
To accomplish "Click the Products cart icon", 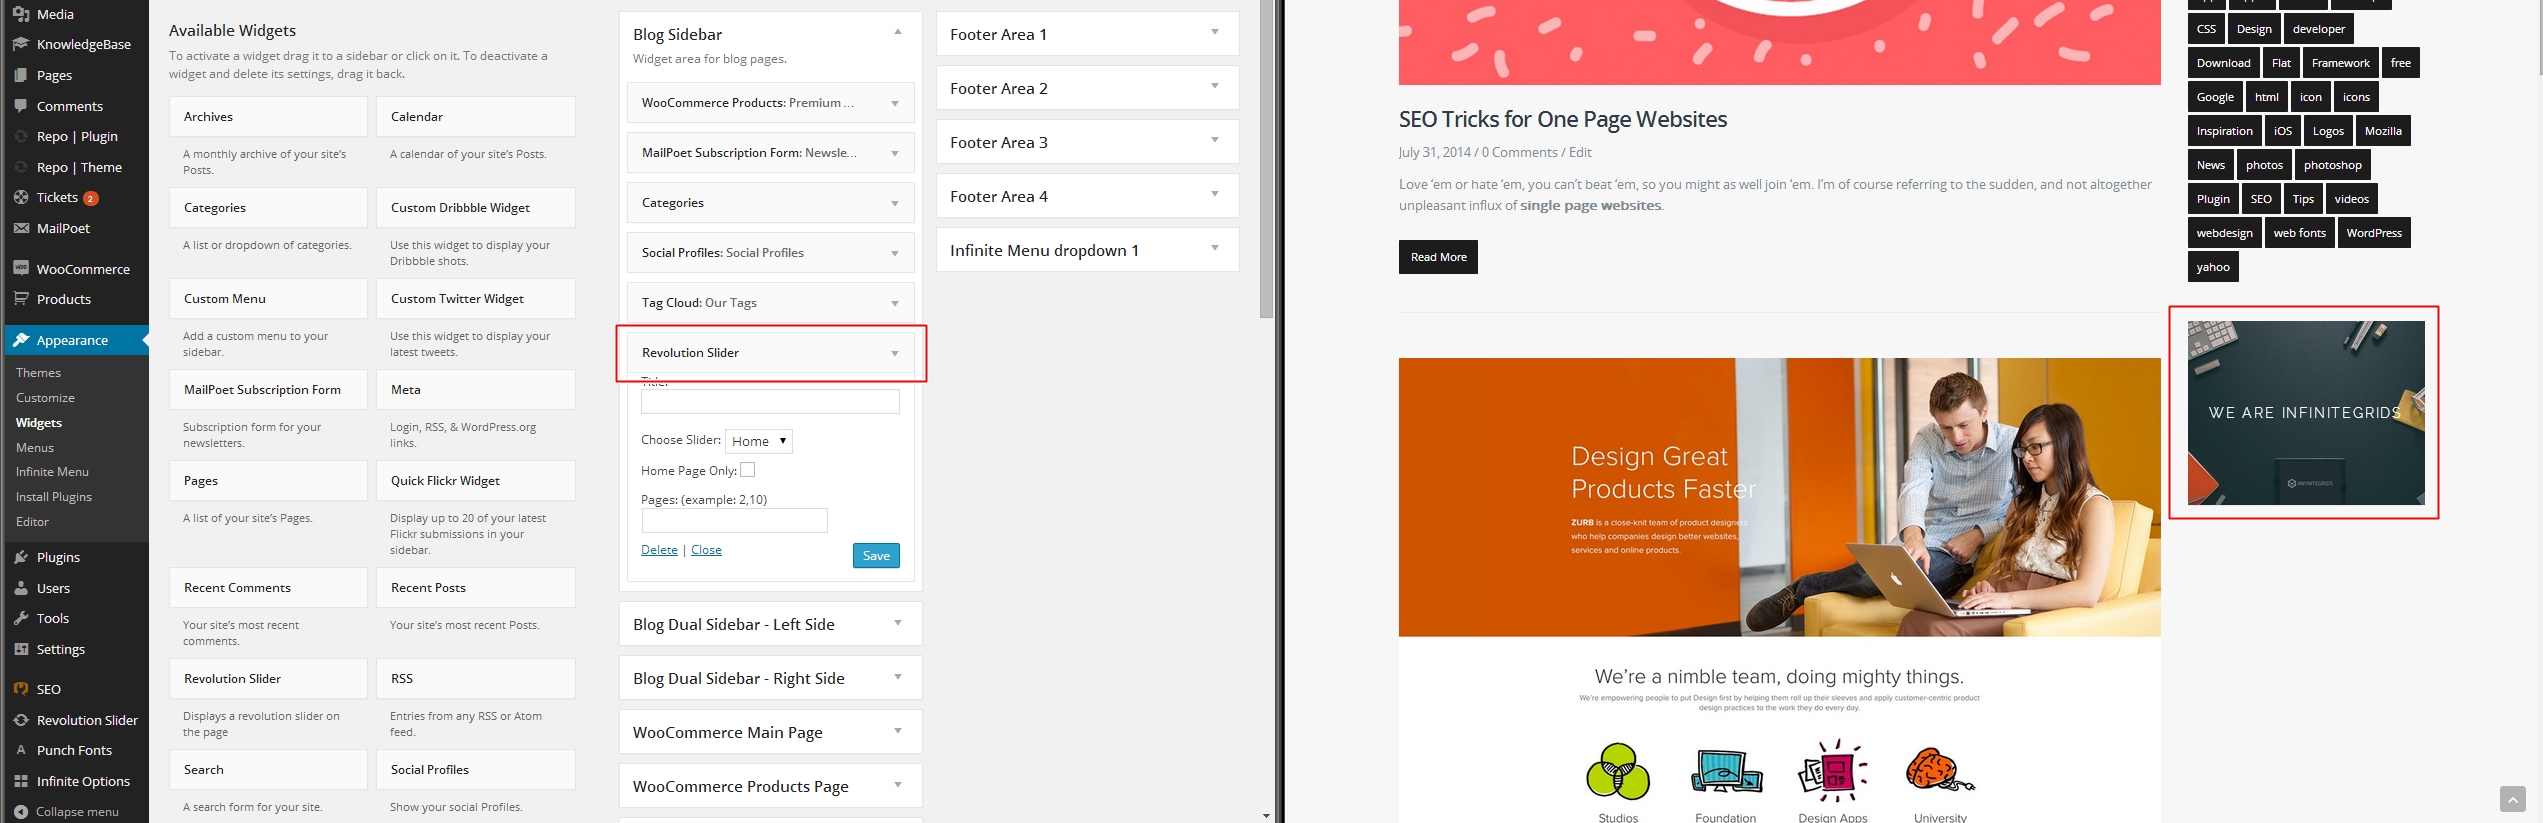I will (21, 299).
